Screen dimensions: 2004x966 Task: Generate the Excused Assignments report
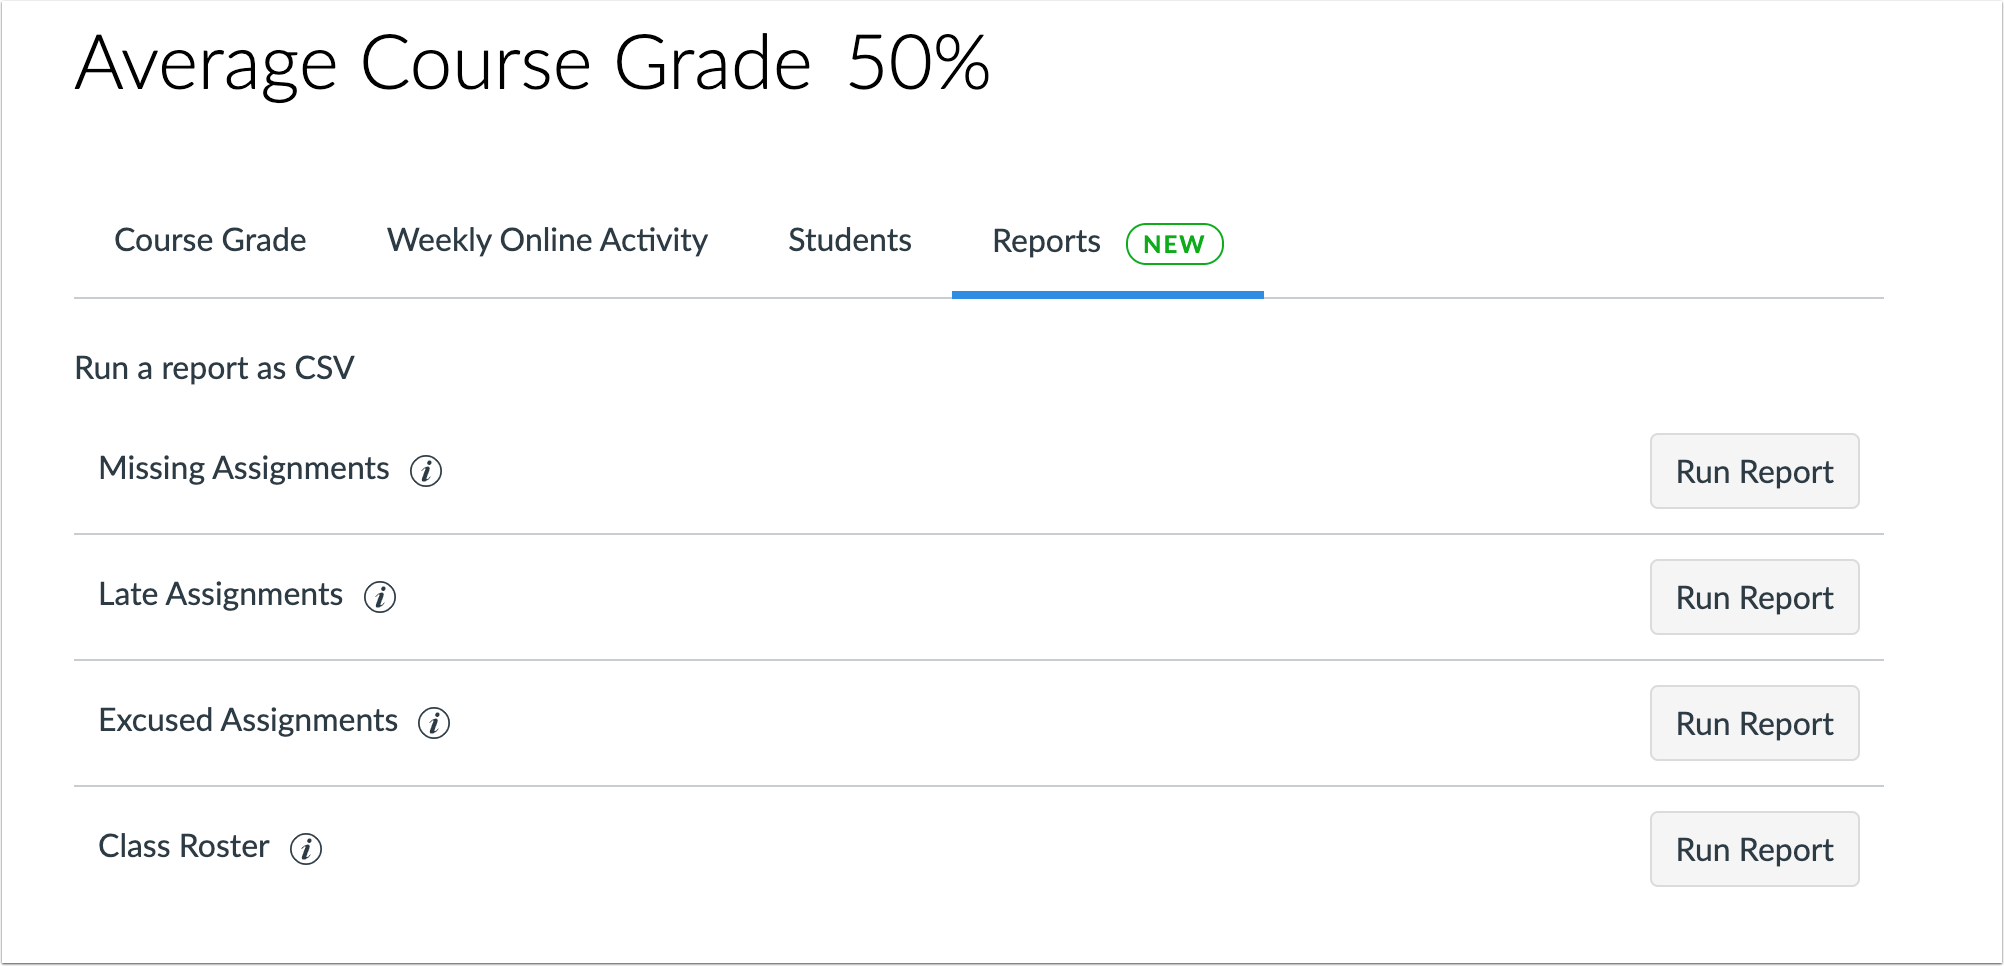[1753, 723]
